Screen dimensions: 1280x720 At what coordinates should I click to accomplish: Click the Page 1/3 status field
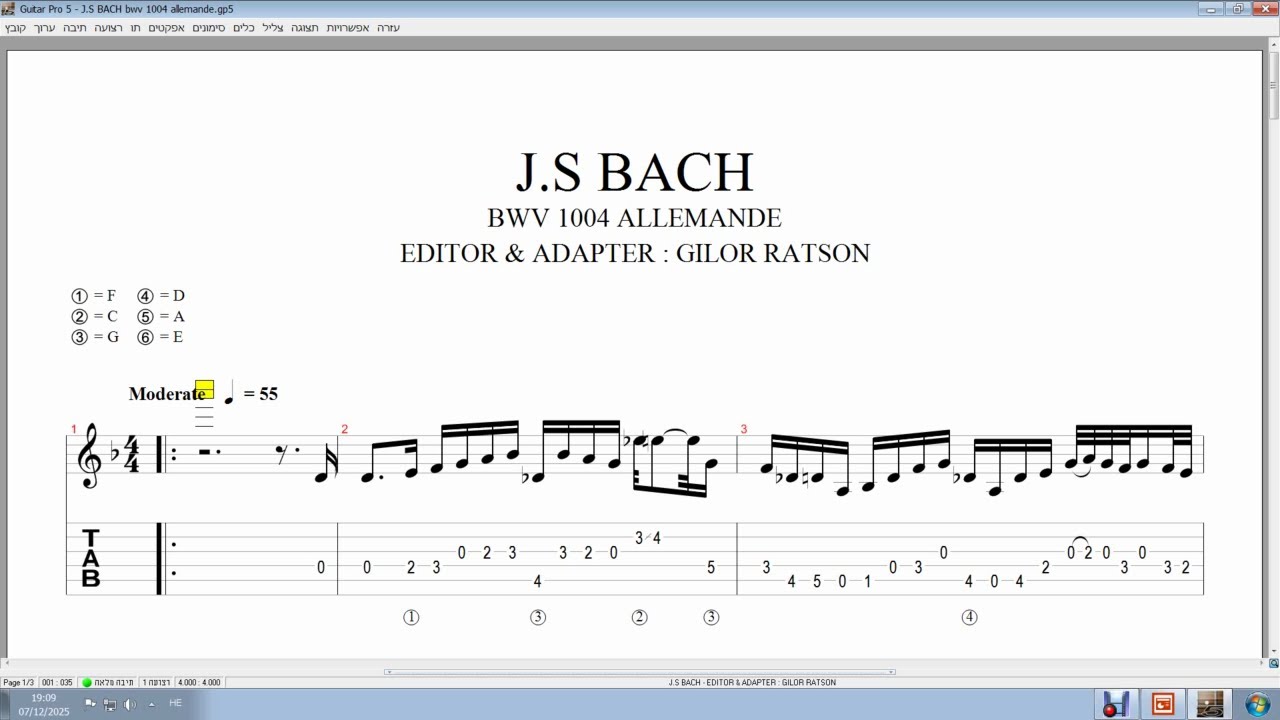pyautogui.click(x=18, y=682)
